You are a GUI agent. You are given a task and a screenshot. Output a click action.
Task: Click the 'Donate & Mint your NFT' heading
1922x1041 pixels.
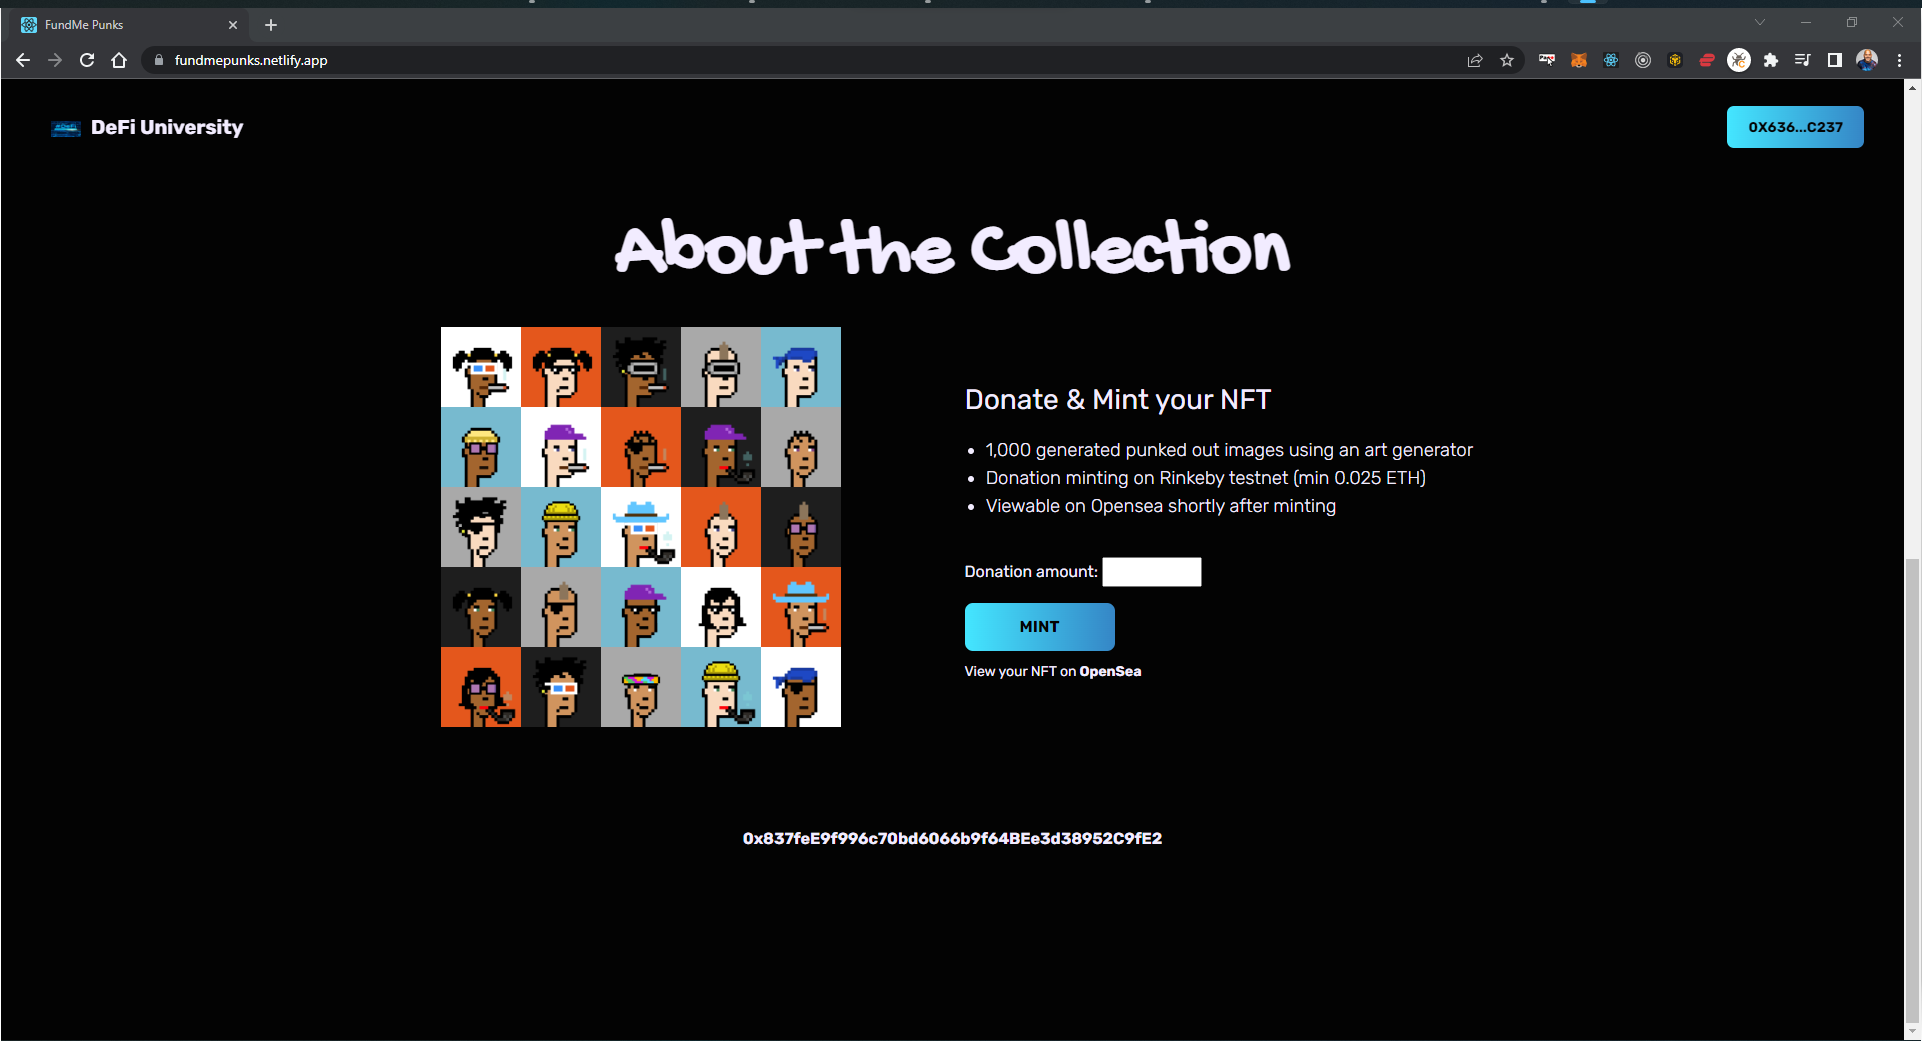(x=1117, y=400)
